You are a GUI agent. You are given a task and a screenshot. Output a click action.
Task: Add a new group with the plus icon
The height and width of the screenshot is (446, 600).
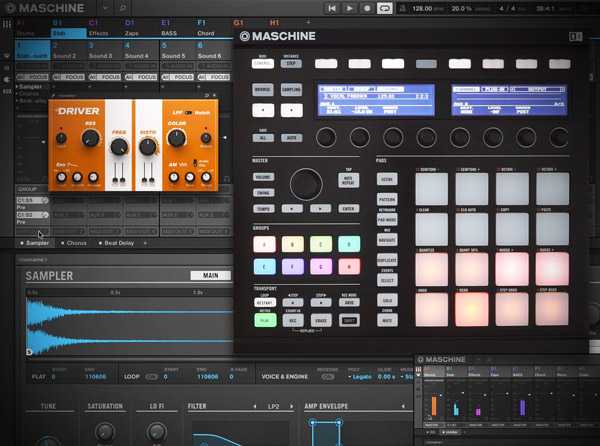pyautogui.click(x=308, y=22)
